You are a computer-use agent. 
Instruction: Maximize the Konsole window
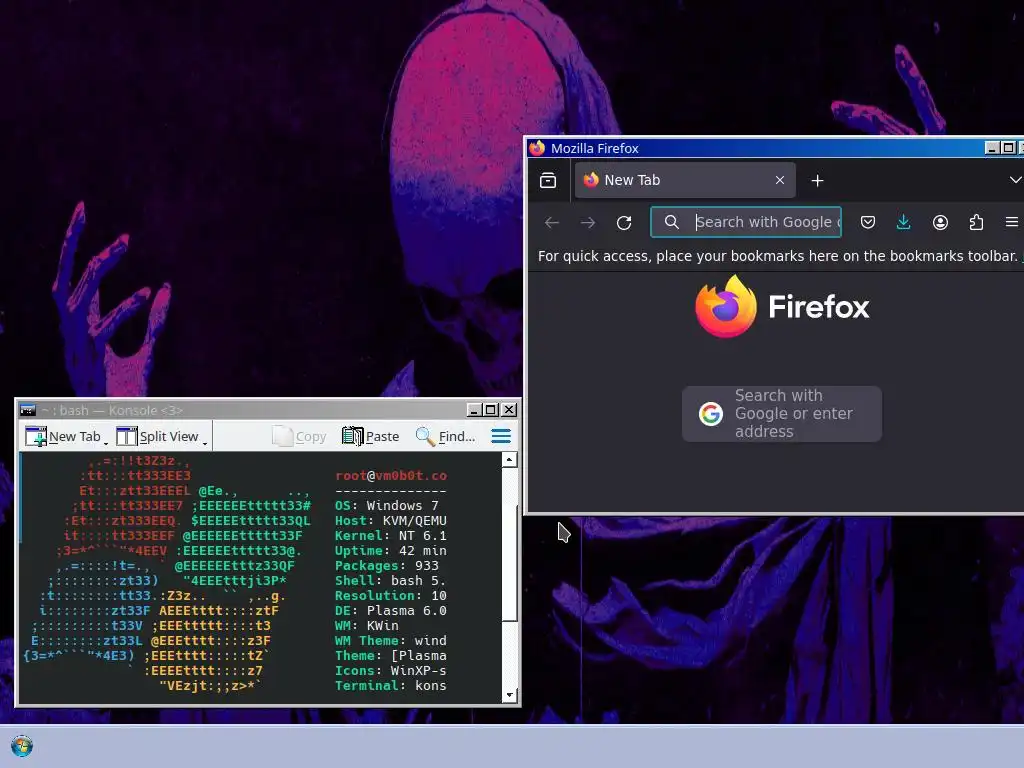491,410
